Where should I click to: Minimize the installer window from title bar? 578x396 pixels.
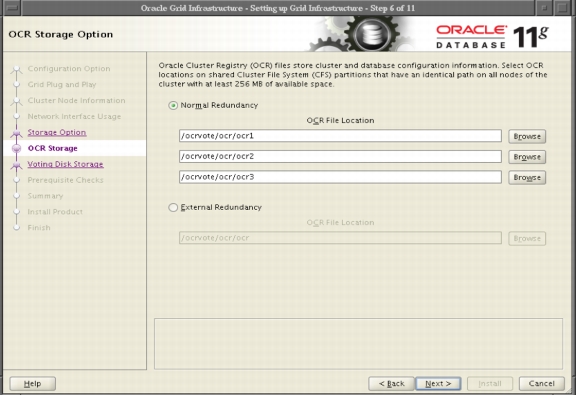point(544,8)
